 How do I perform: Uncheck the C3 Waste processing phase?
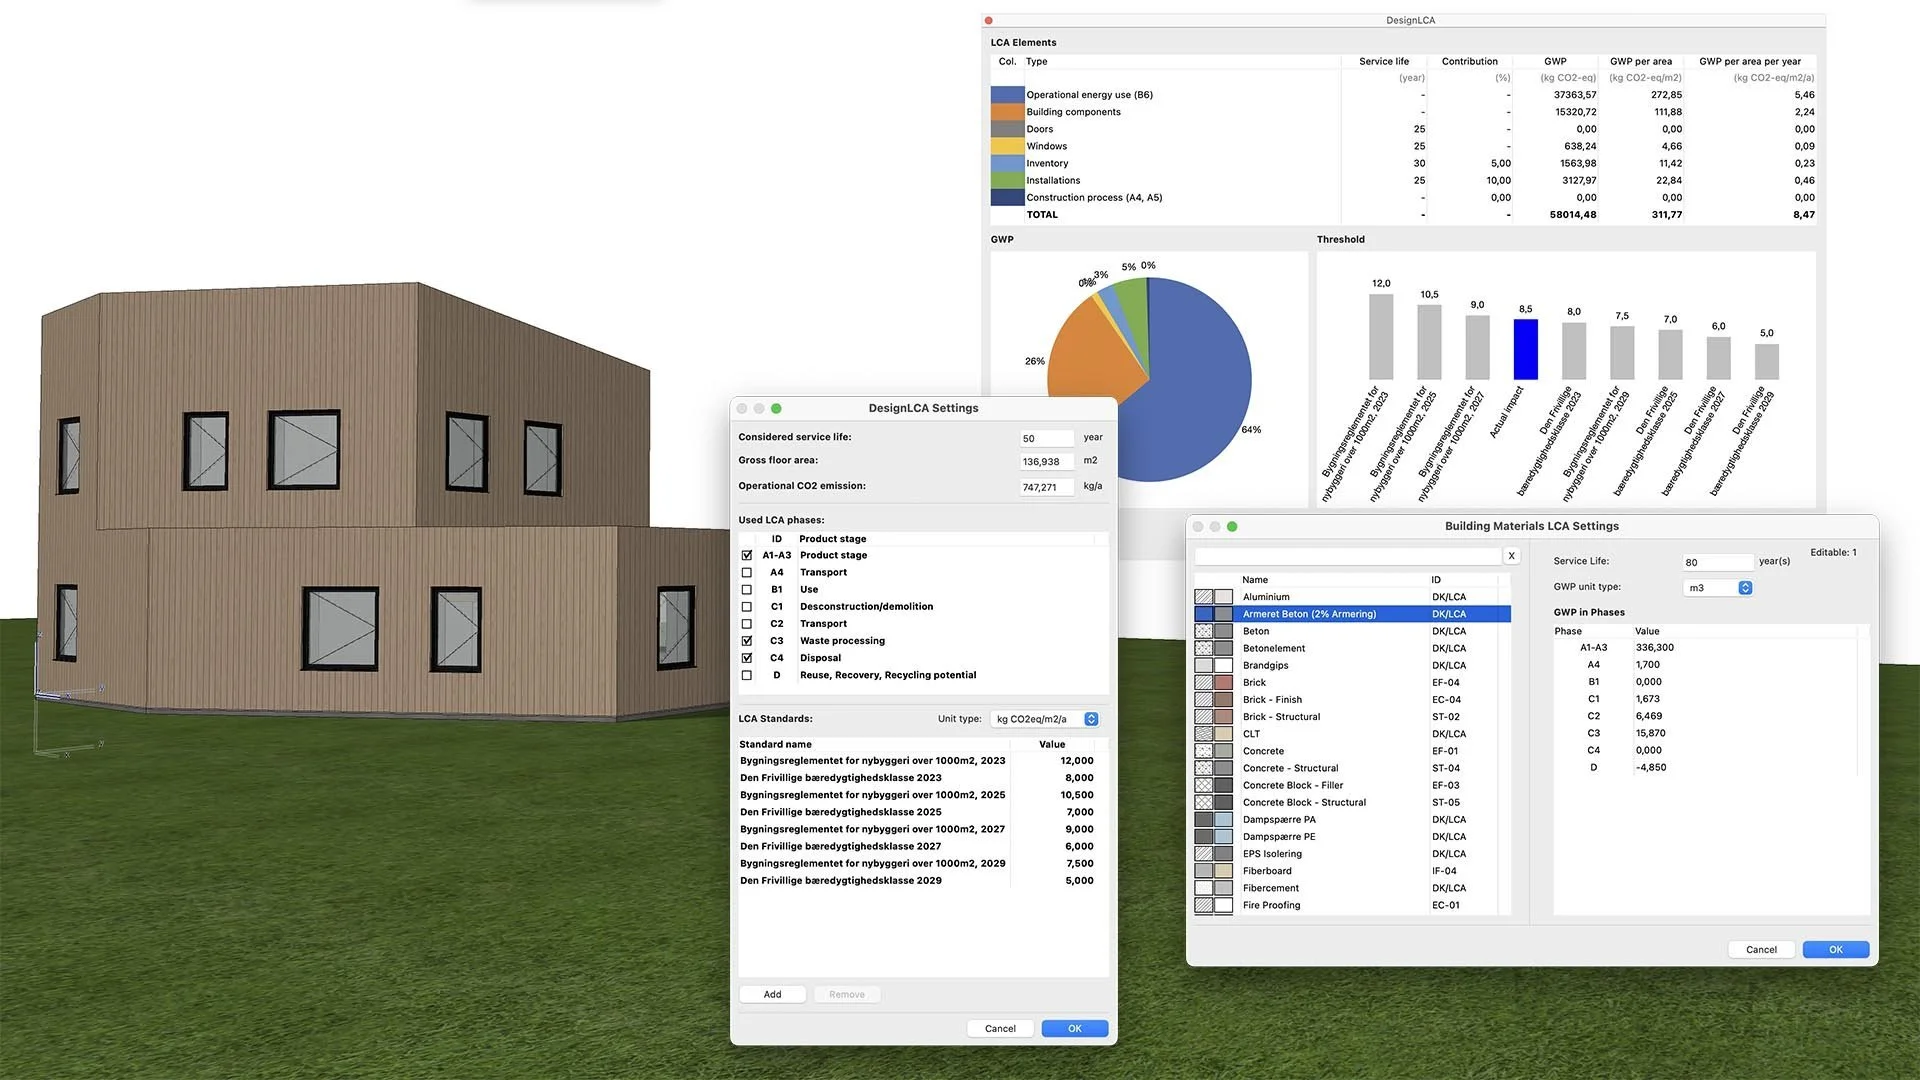746,641
